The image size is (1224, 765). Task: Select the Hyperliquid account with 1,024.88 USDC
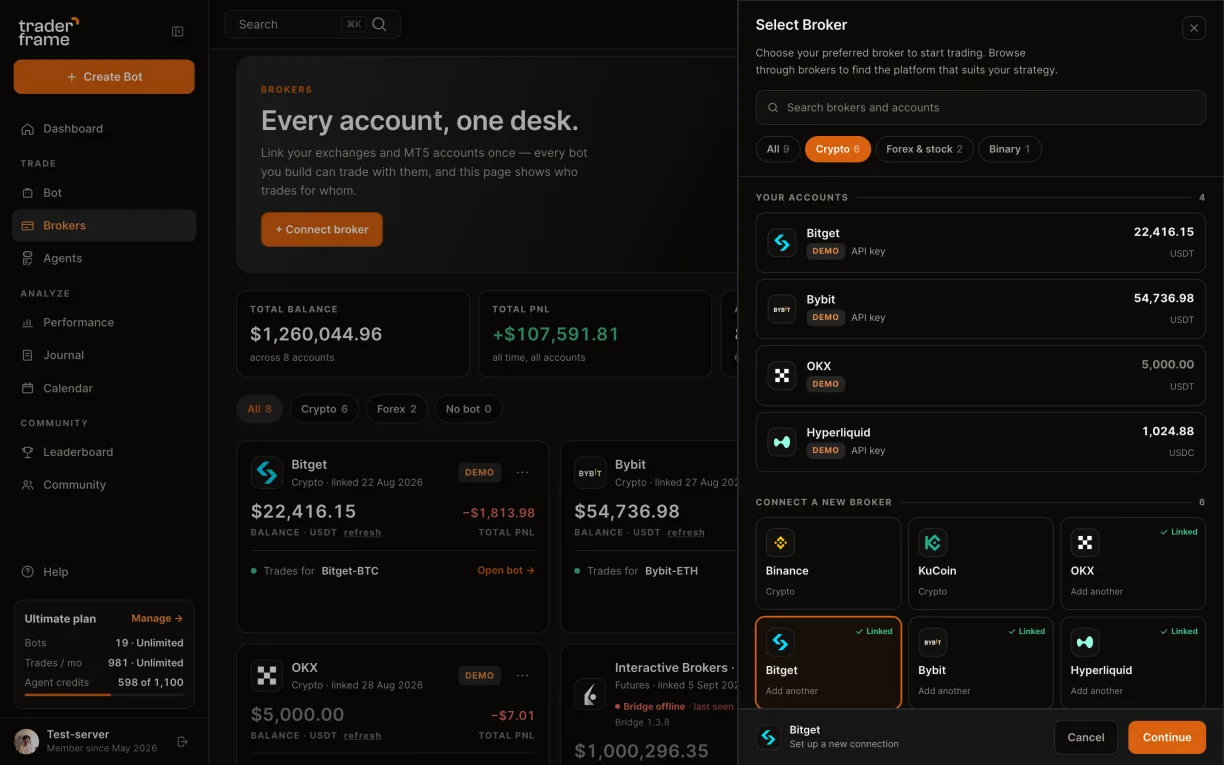coord(980,442)
